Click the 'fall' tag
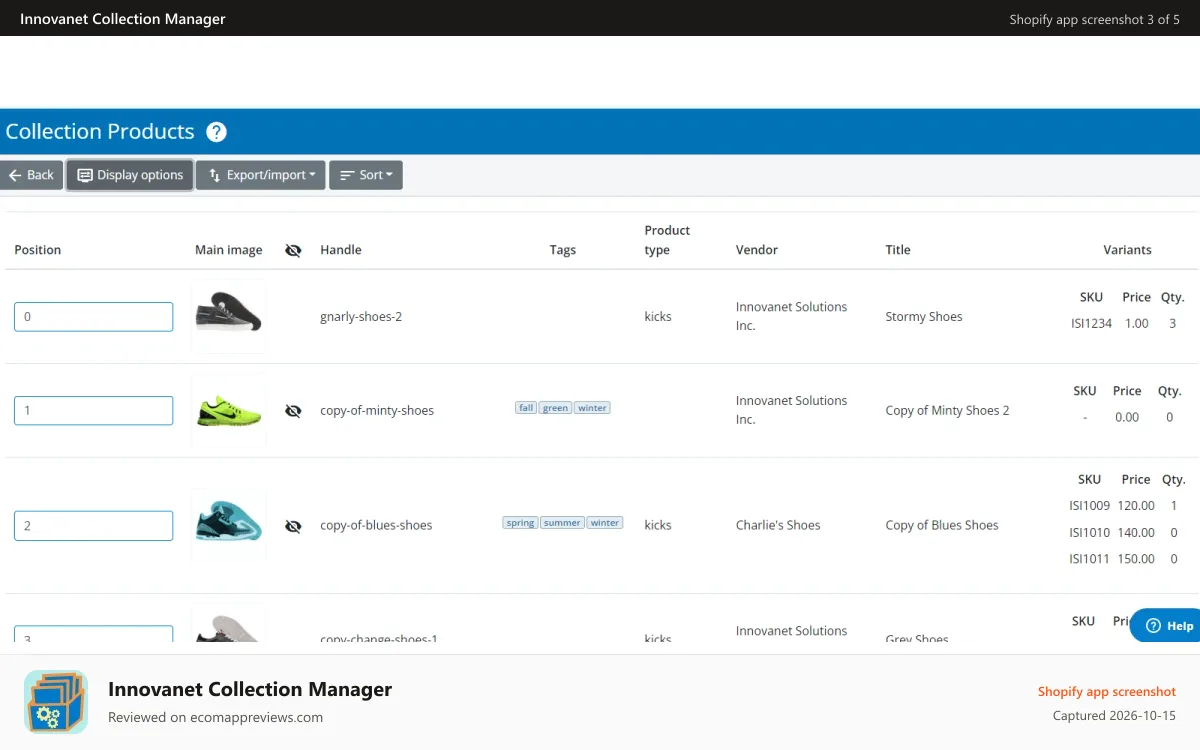1200x750 pixels. [526, 408]
